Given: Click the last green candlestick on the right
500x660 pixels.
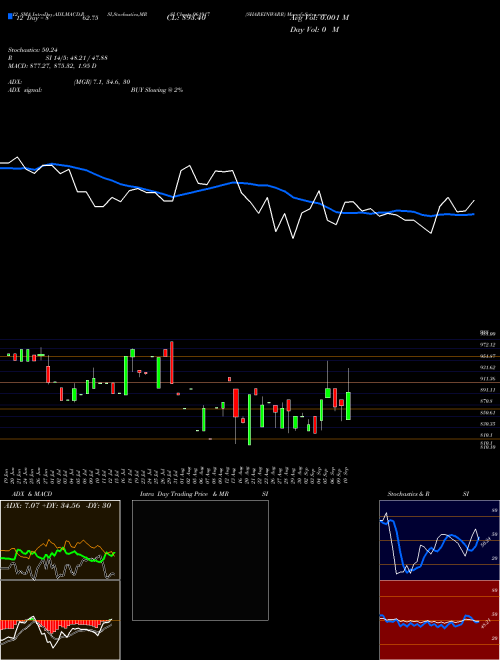Looking at the screenshot, I should point(348,406).
